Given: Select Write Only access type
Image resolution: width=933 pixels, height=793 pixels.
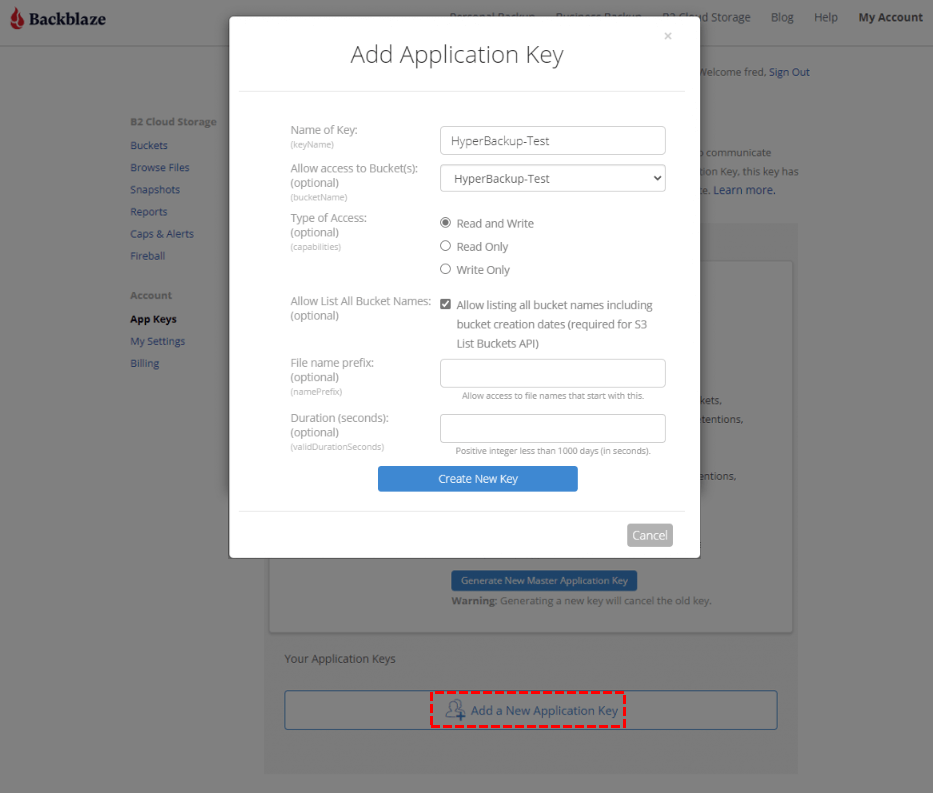Looking at the screenshot, I should (x=446, y=269).
